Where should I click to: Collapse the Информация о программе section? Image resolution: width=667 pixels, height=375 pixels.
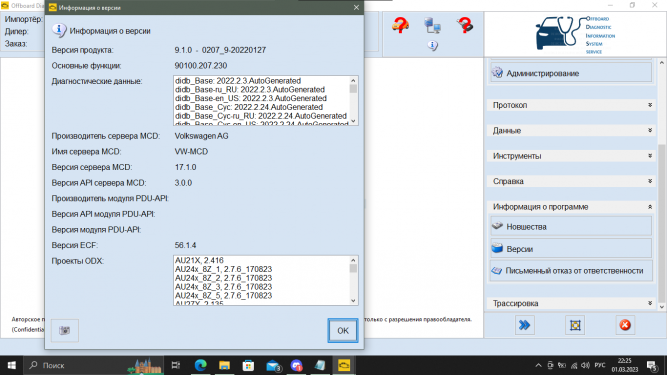click(571, 207)
